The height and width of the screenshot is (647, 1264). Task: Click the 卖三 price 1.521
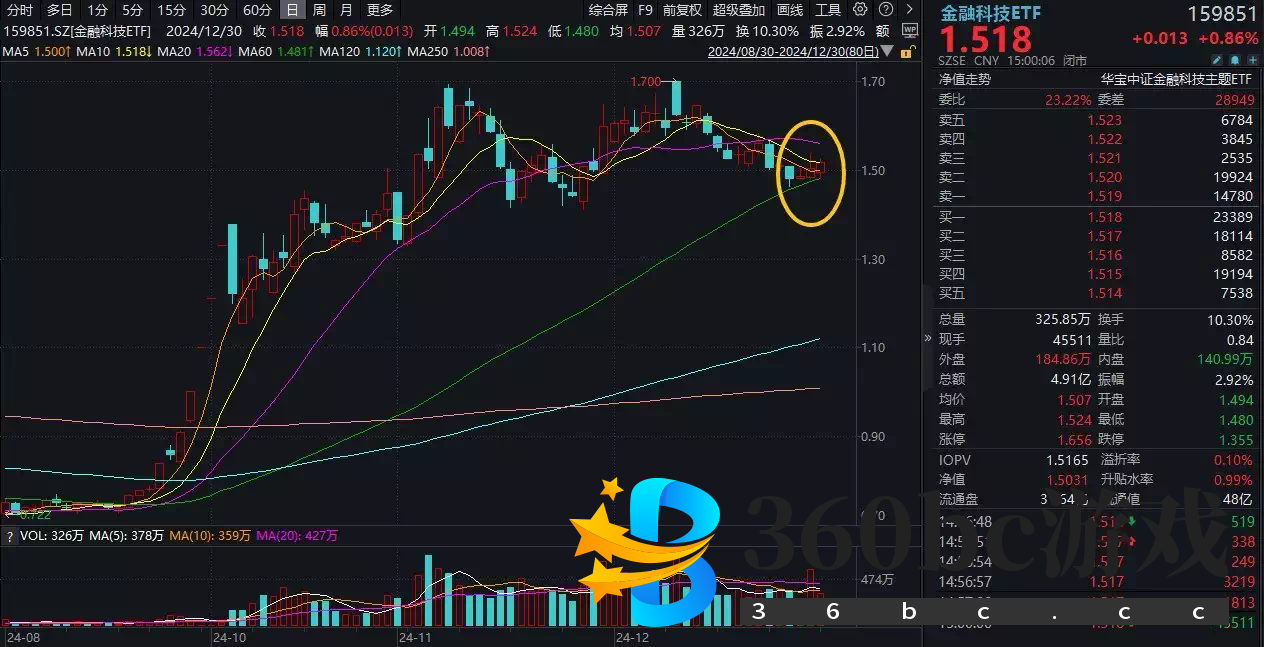point(1104,158)
